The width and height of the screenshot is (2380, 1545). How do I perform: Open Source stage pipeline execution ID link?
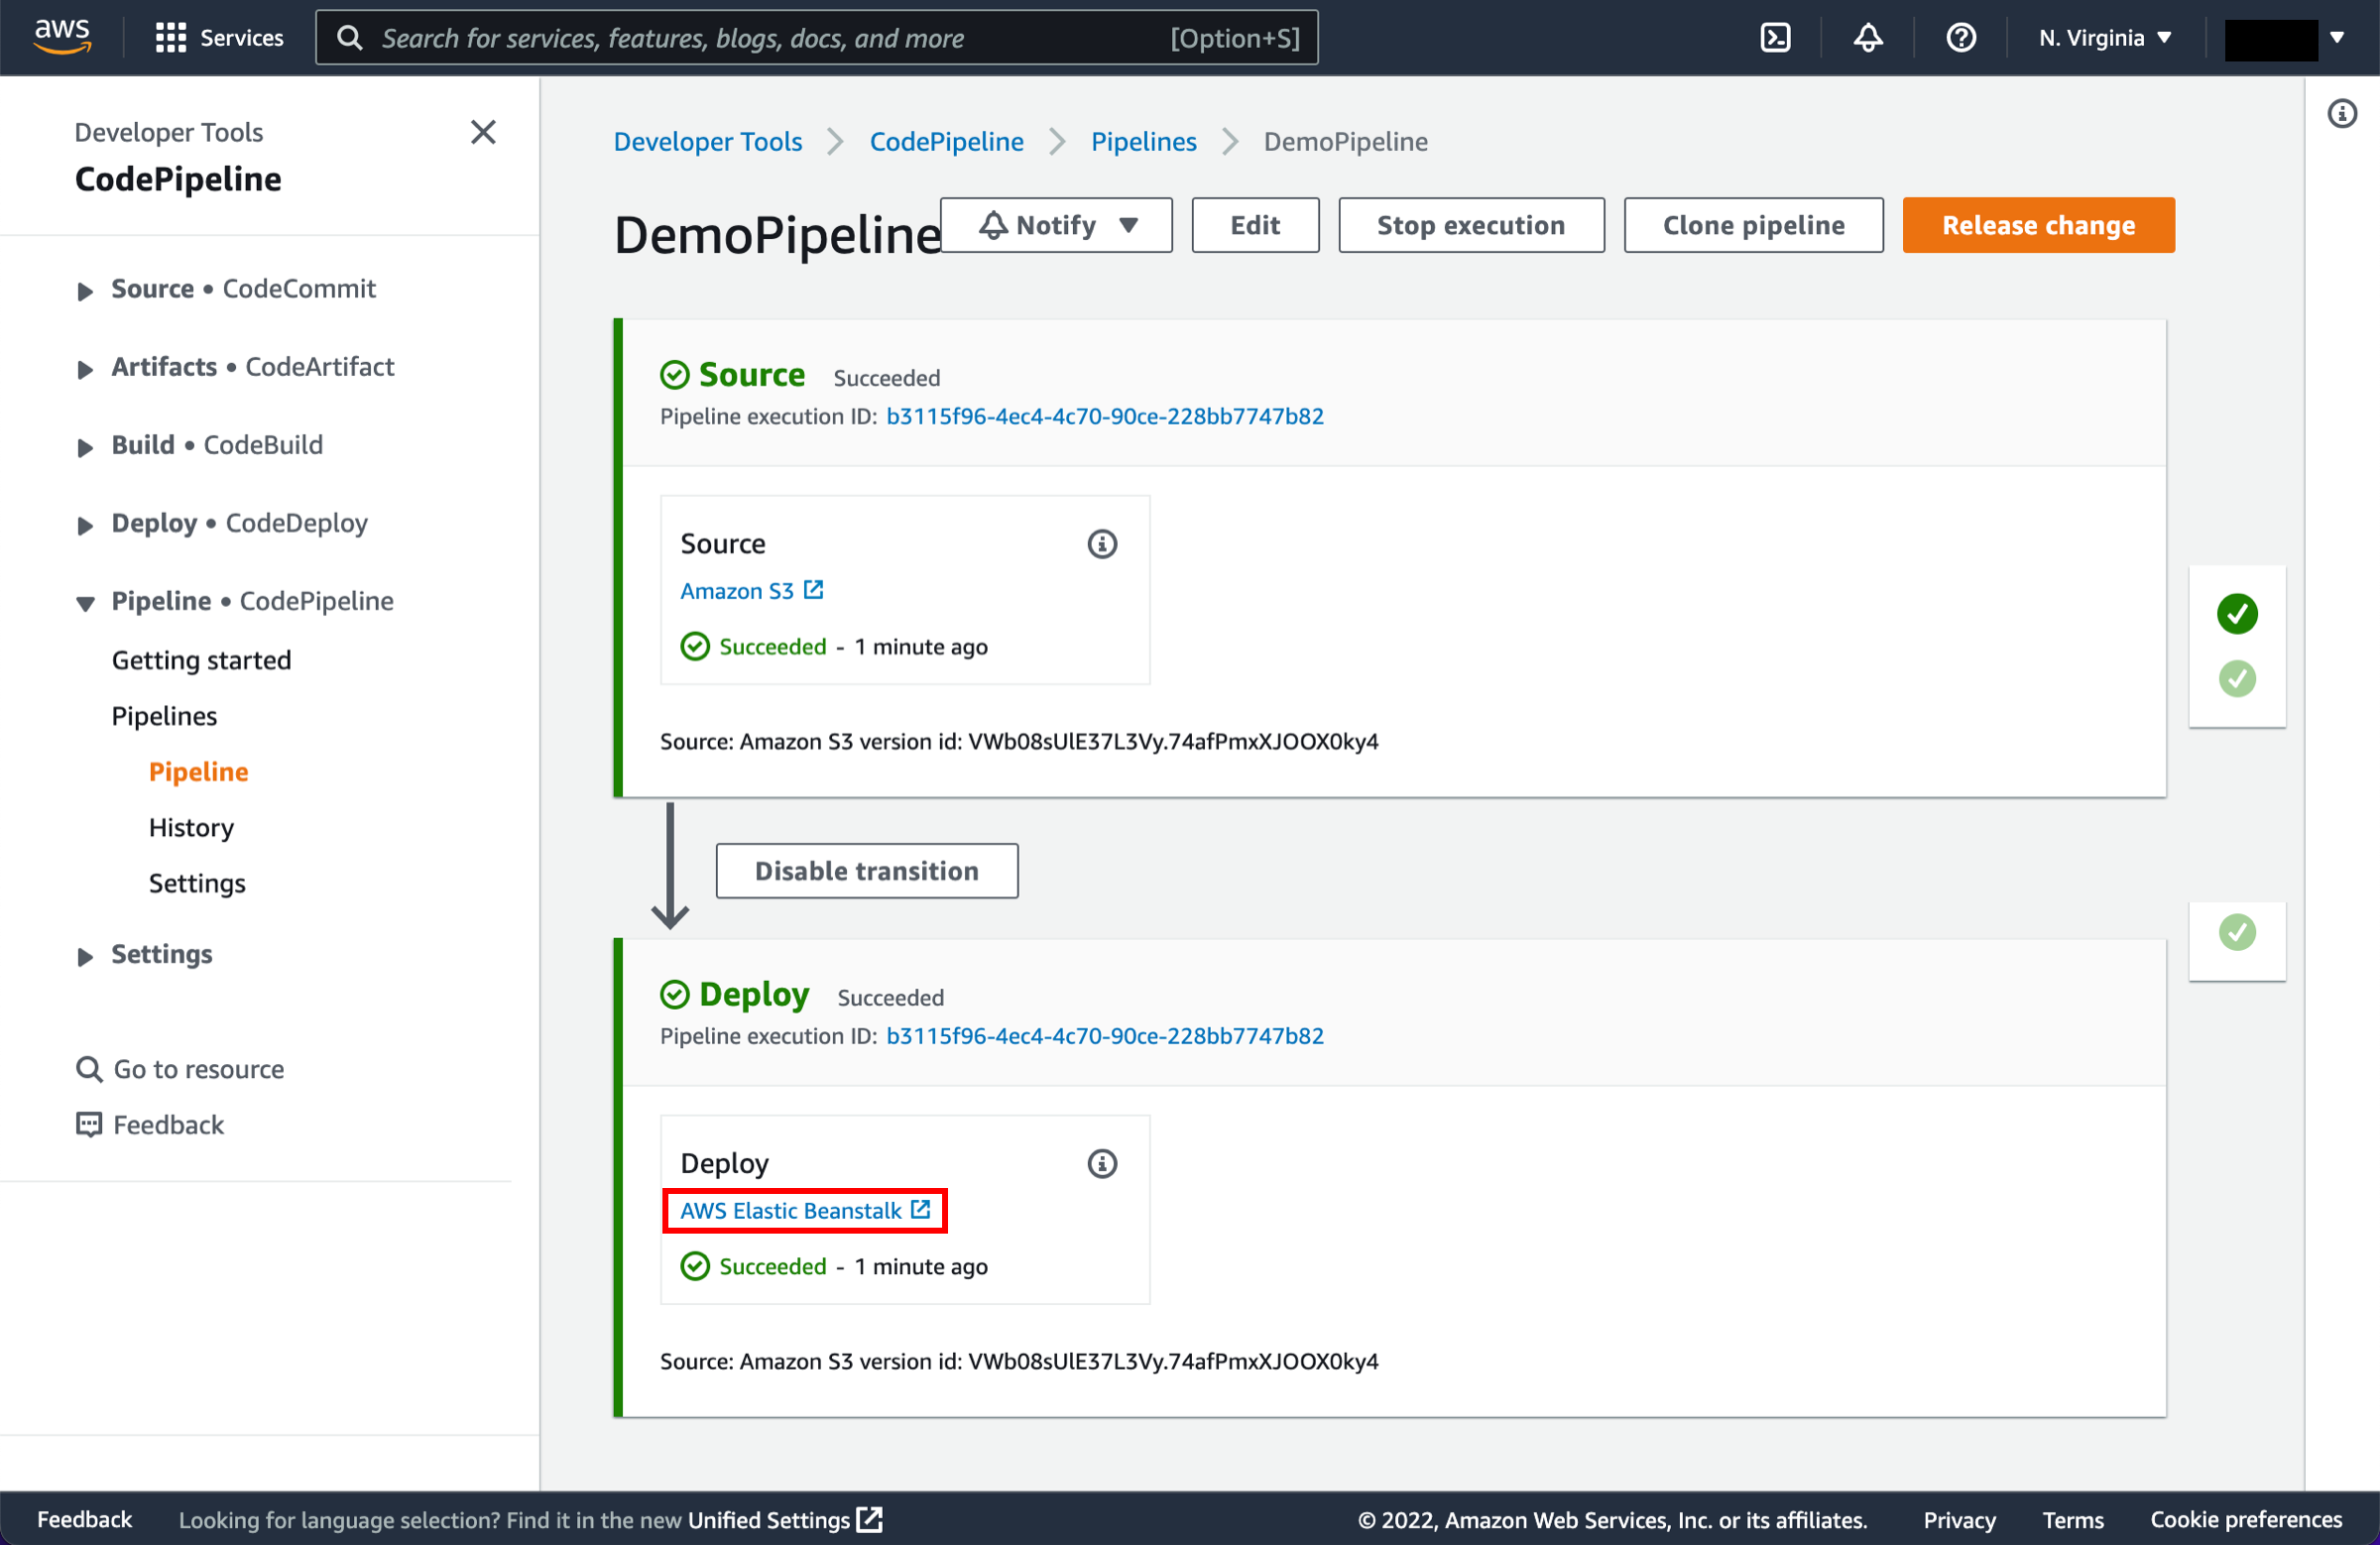[1105, 416]
